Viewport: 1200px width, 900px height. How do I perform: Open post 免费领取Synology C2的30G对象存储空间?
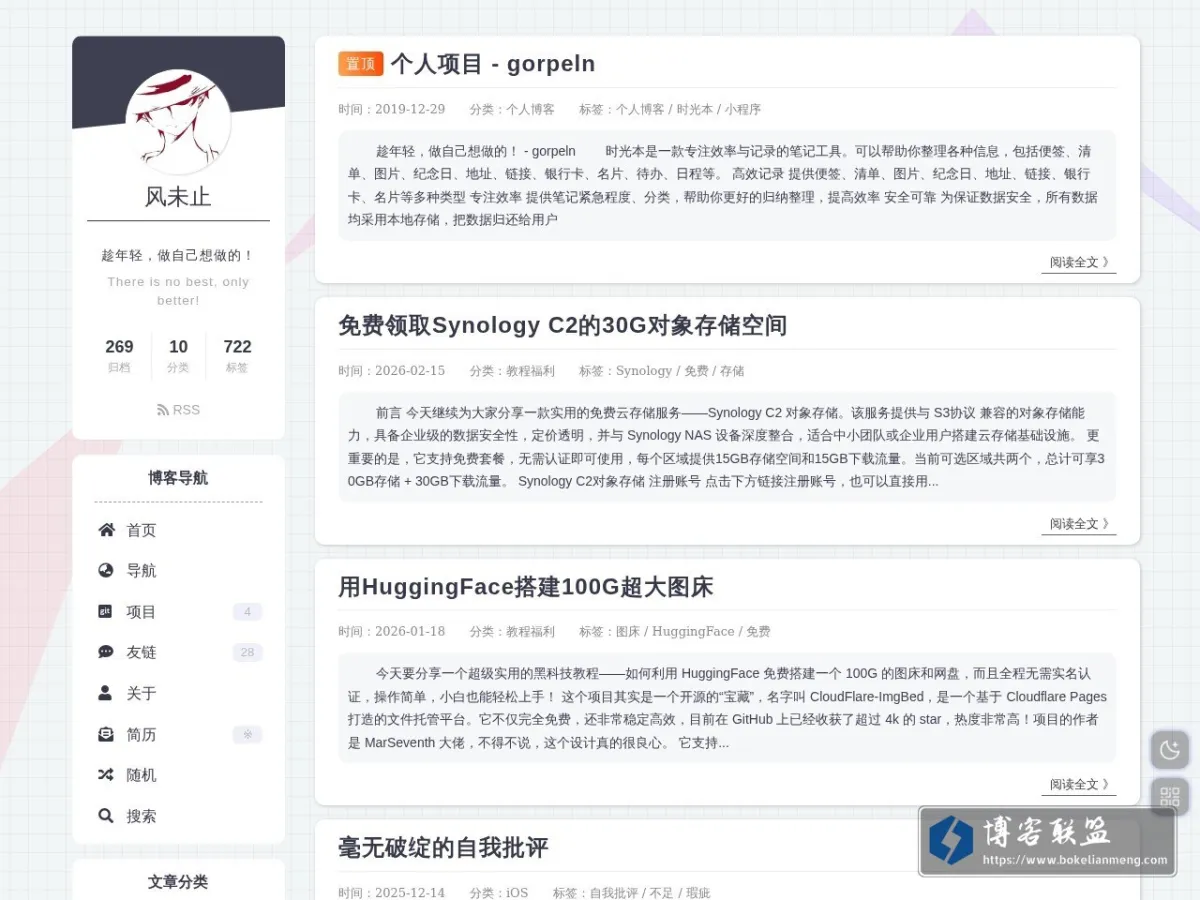pos(562,325)
